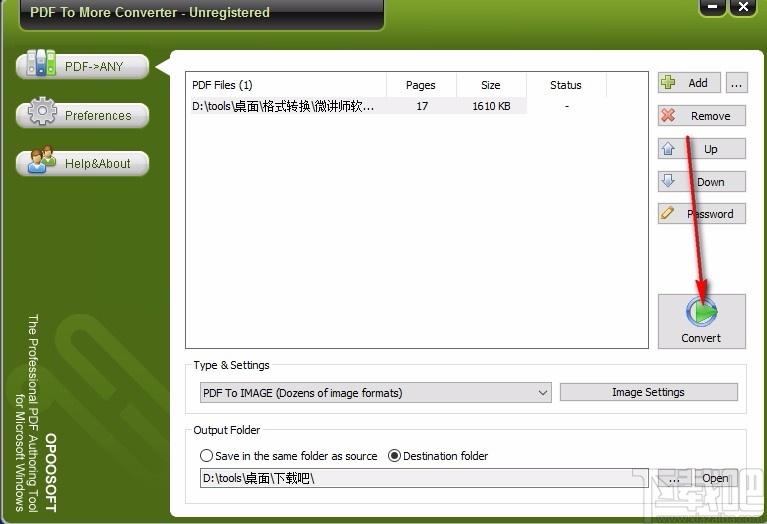Click the people icon on Help&About
Screen dimensions: 767x524
click(42, 159)
